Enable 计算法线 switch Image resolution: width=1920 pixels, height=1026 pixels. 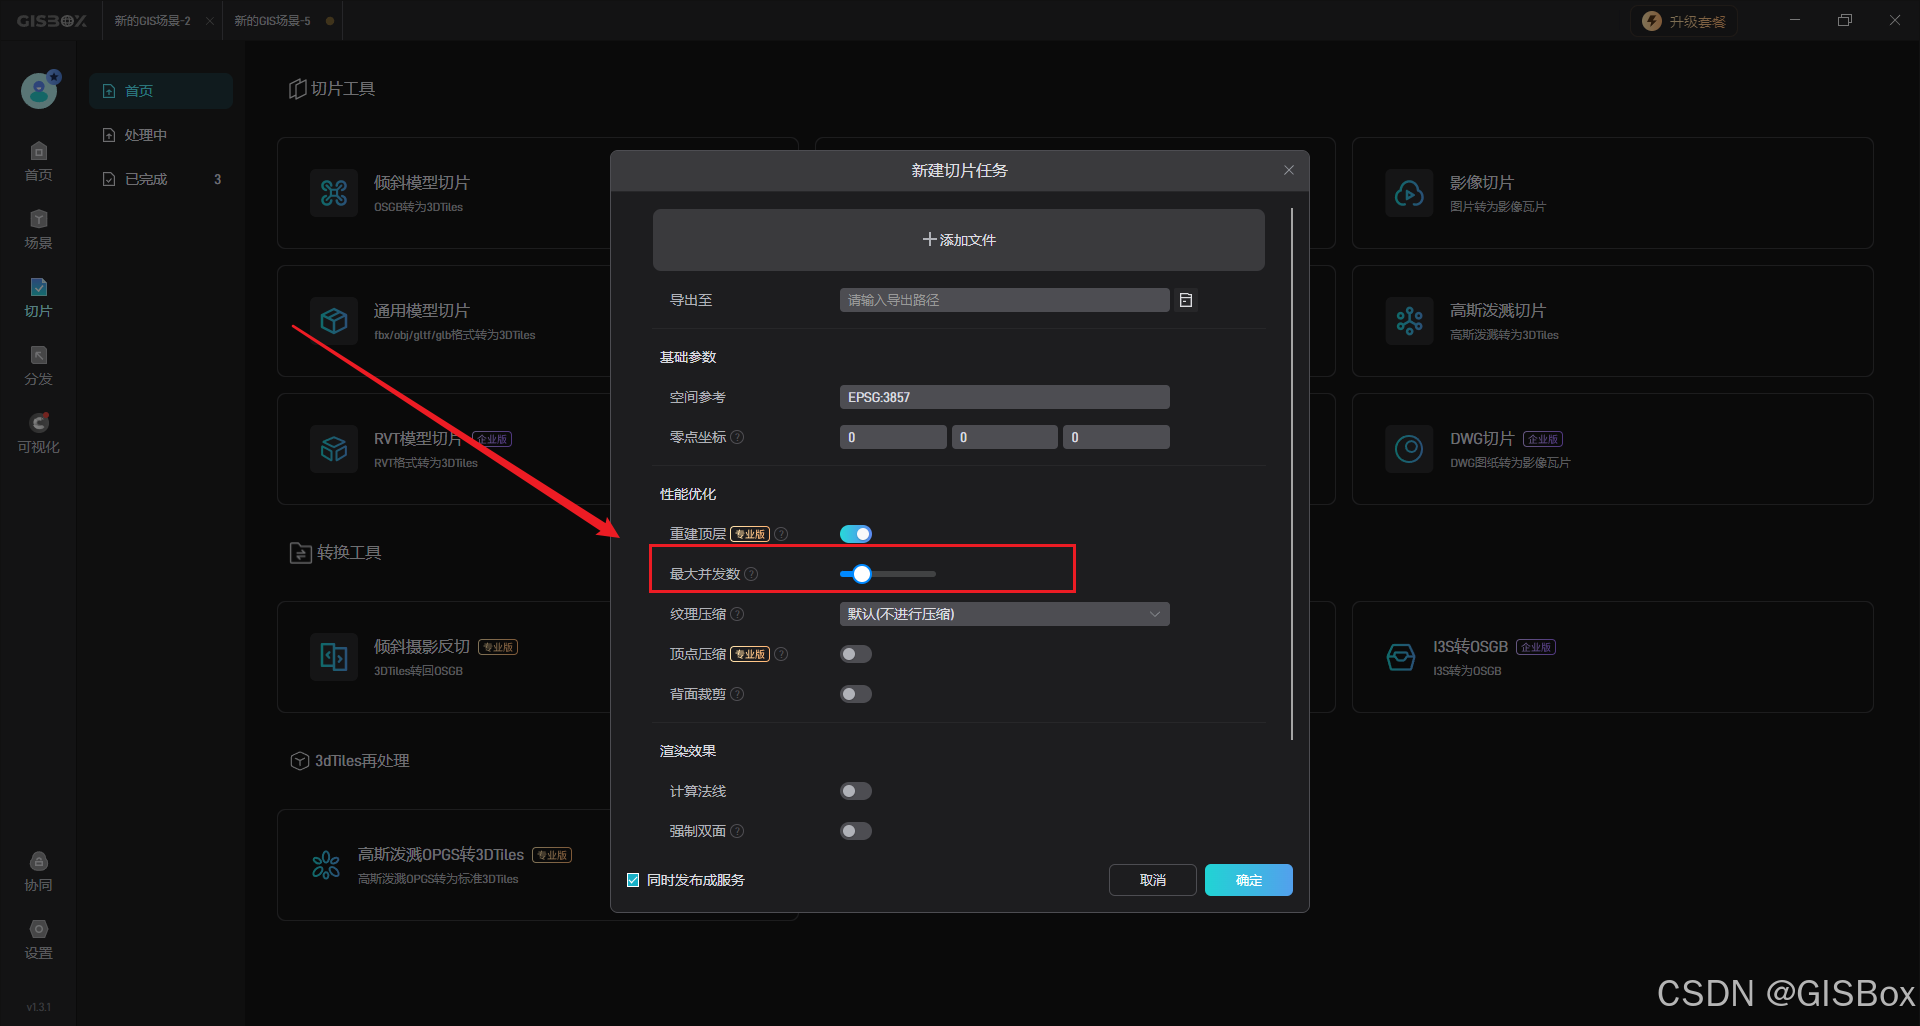pos(856,791)
